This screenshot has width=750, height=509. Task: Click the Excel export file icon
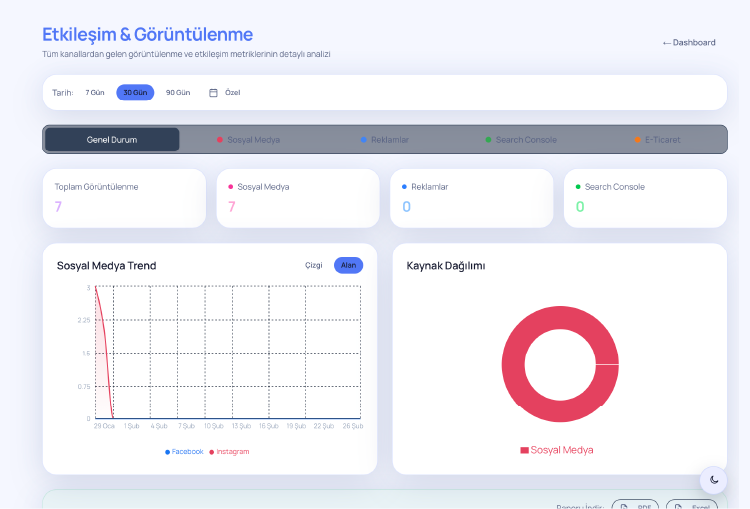(x=678, y=507)
